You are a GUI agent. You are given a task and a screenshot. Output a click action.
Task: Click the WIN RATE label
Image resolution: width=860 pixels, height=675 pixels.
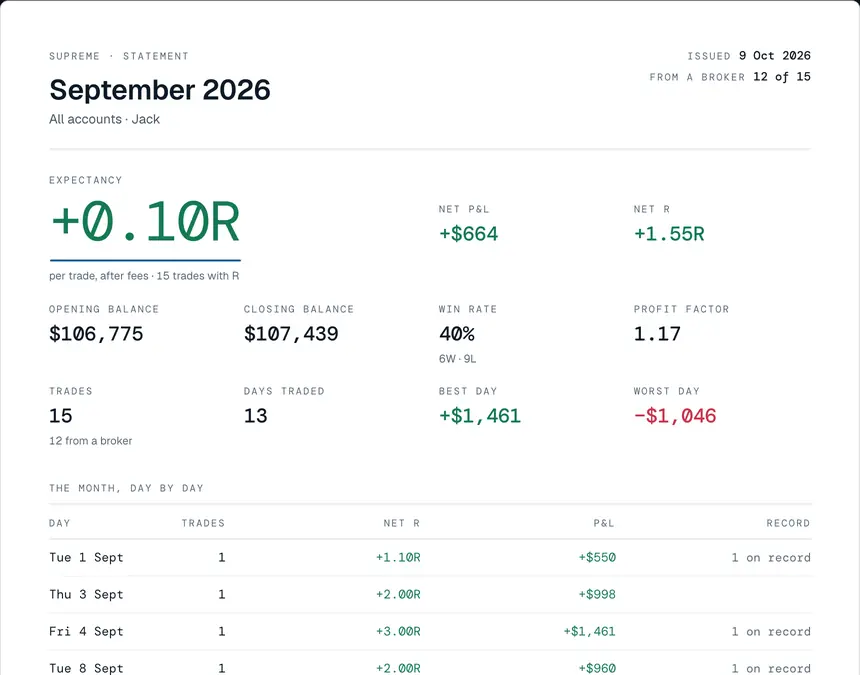point(468,309)
